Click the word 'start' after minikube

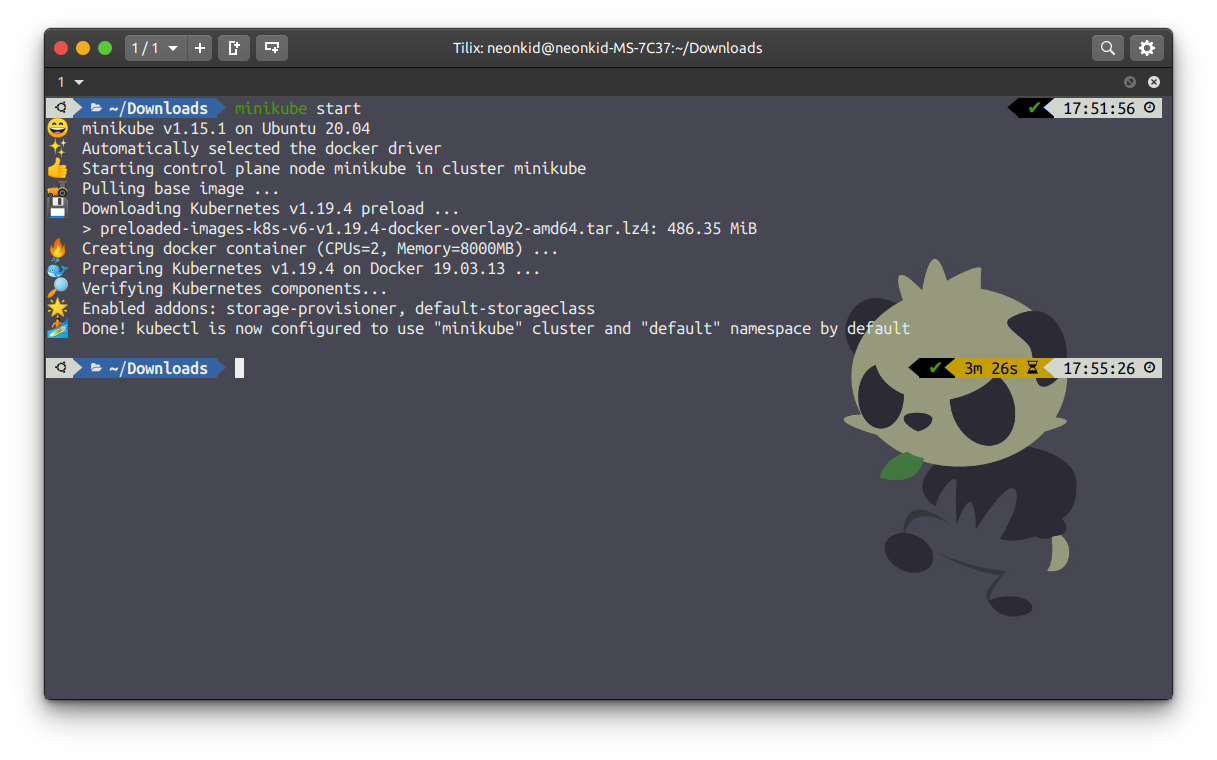tap(339, 108)
